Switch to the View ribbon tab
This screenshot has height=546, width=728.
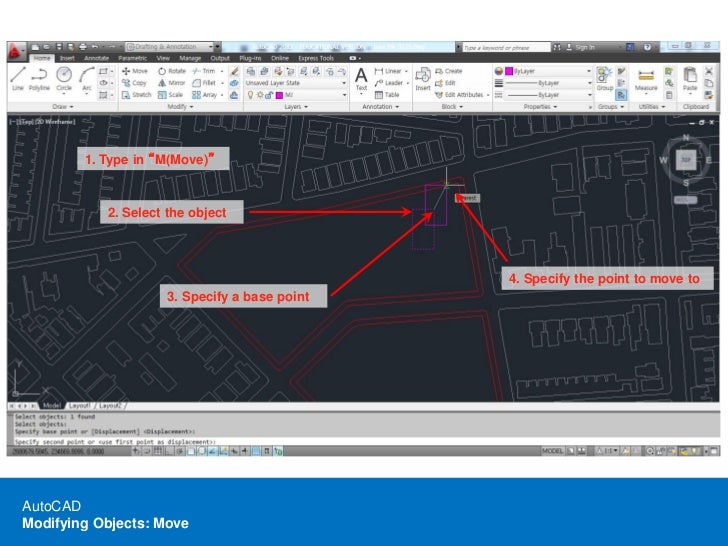pyautogui.click(x=163, y=58)
